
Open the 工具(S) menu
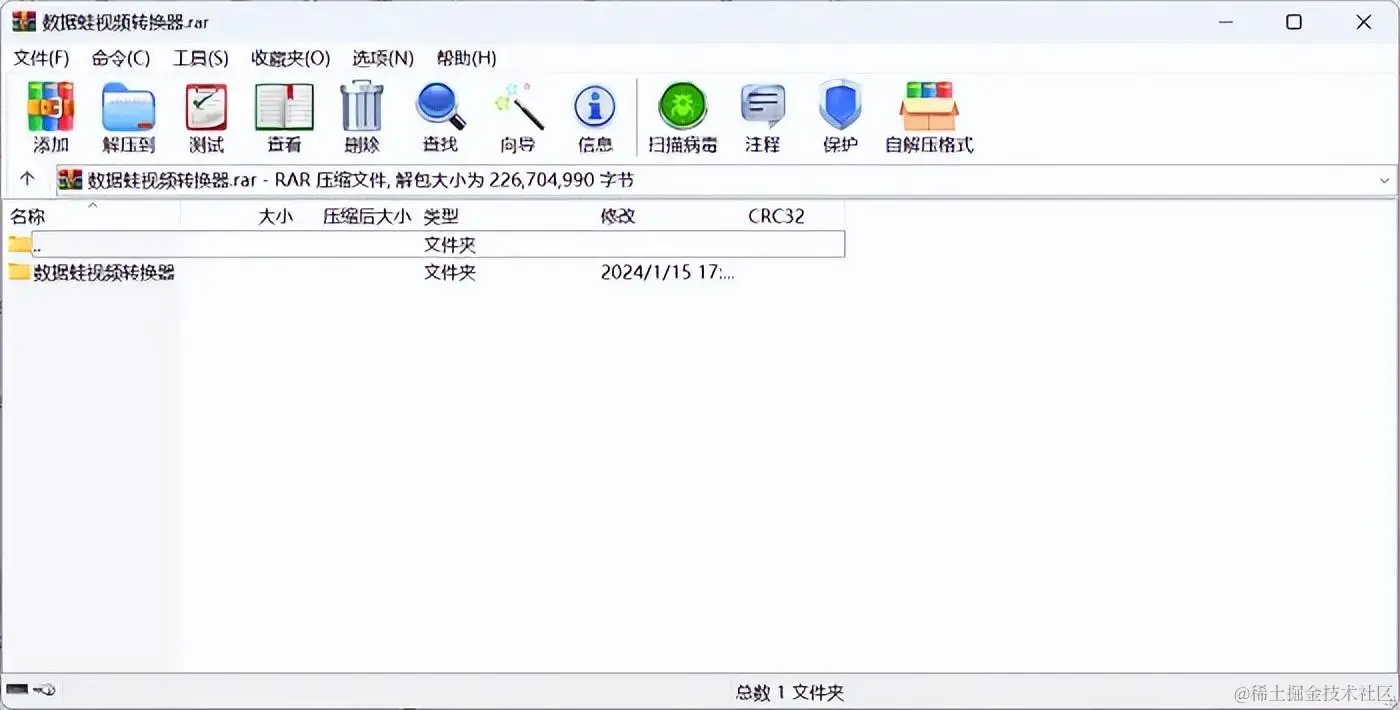click(x=201, y=58)
